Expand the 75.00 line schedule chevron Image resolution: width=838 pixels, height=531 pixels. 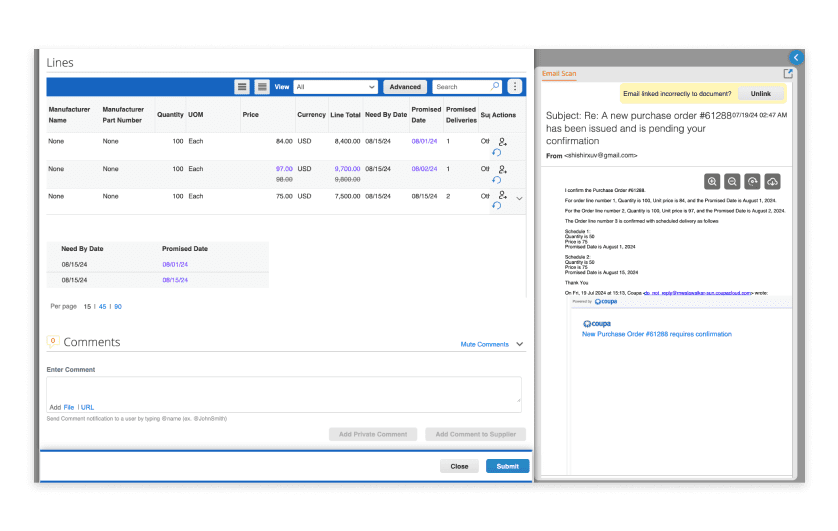519,198
